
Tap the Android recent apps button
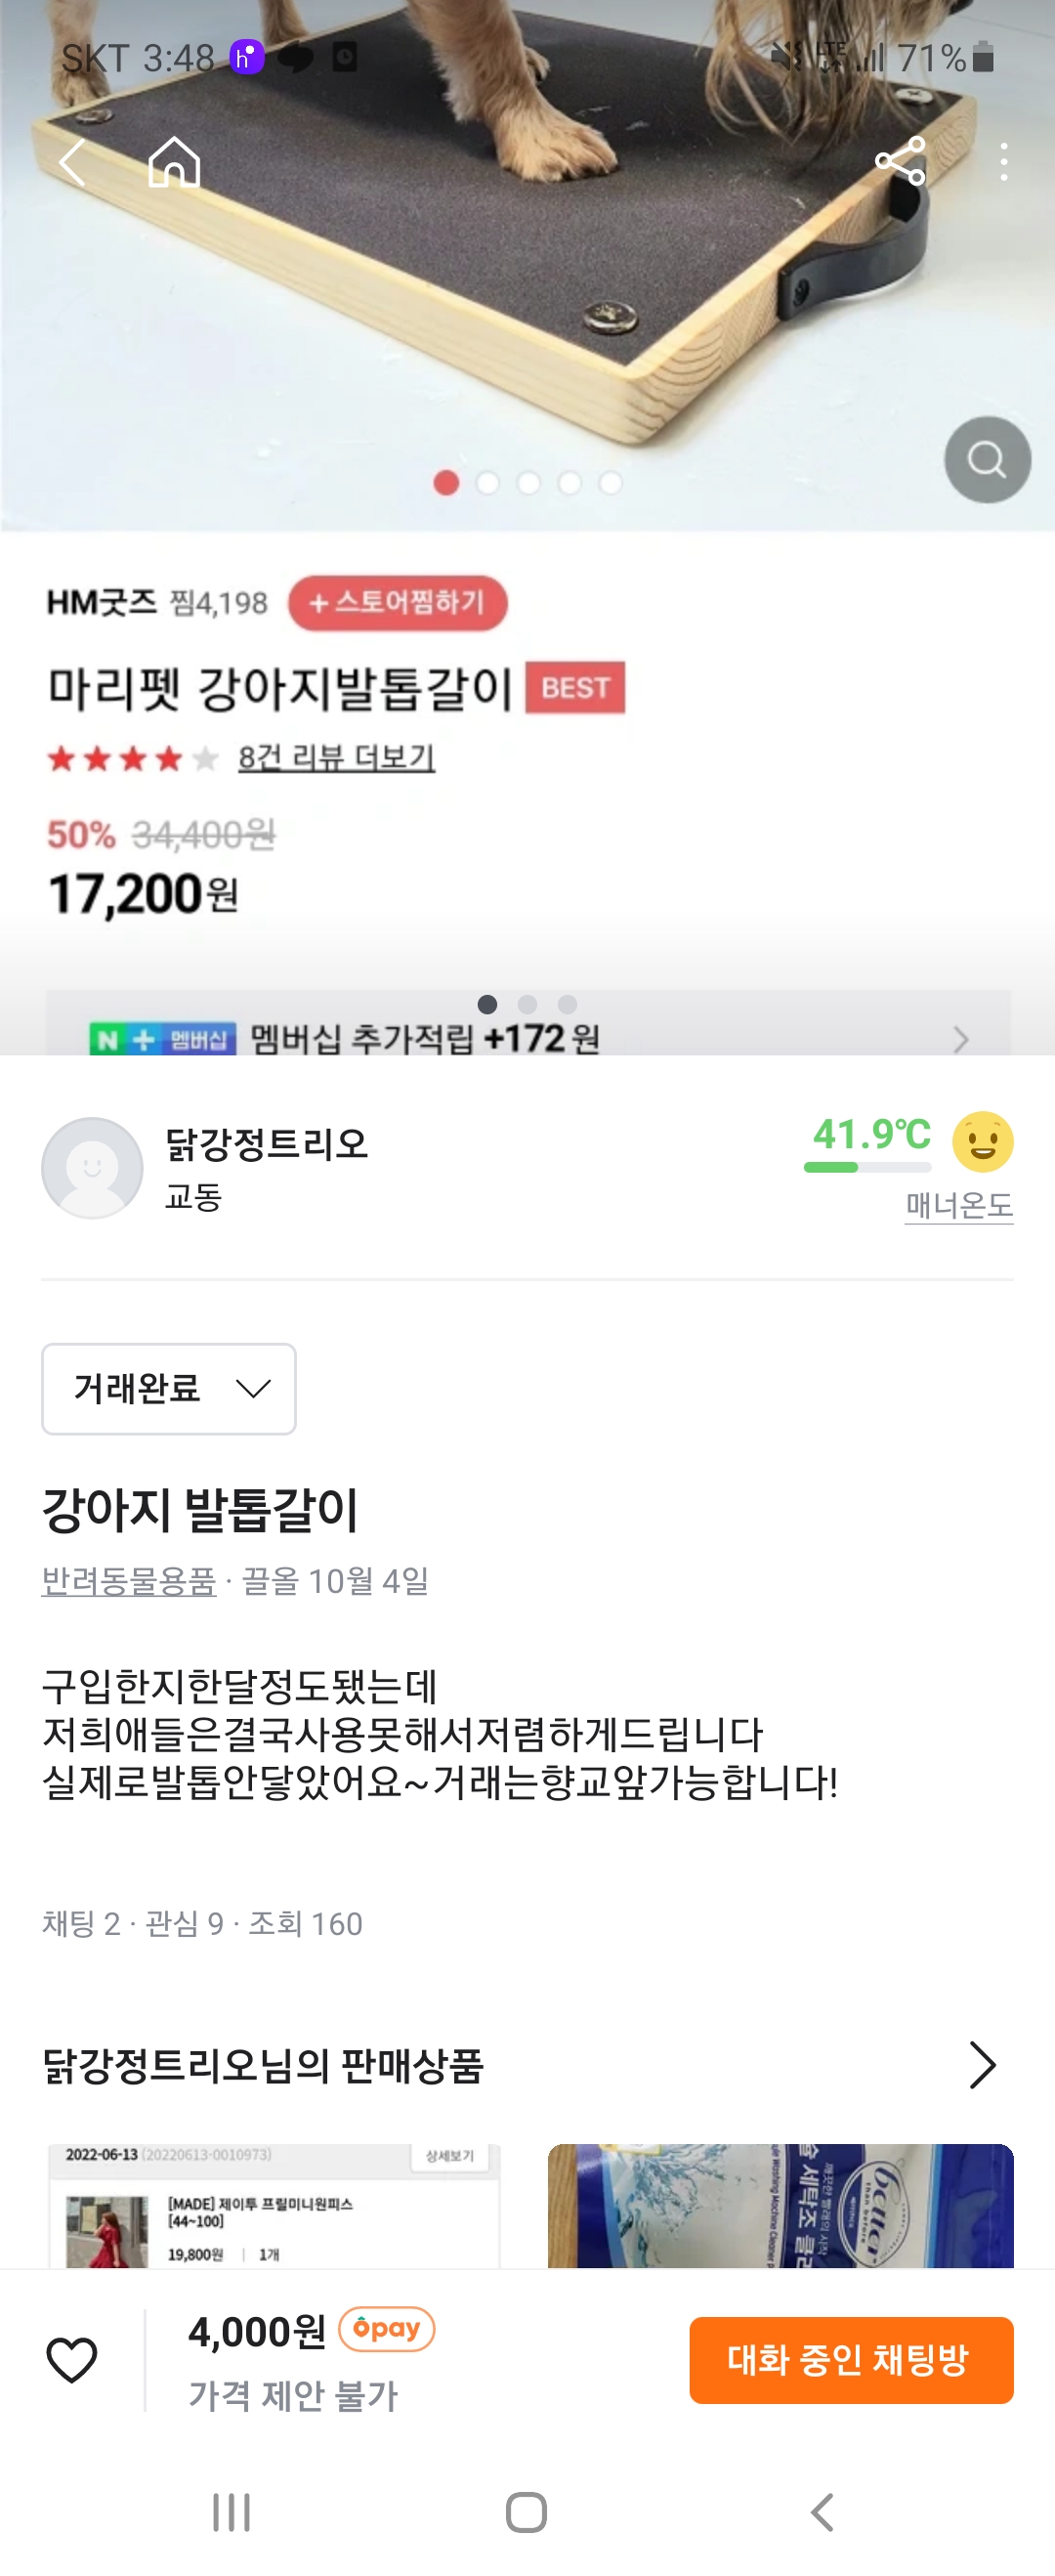point(231,2512)
